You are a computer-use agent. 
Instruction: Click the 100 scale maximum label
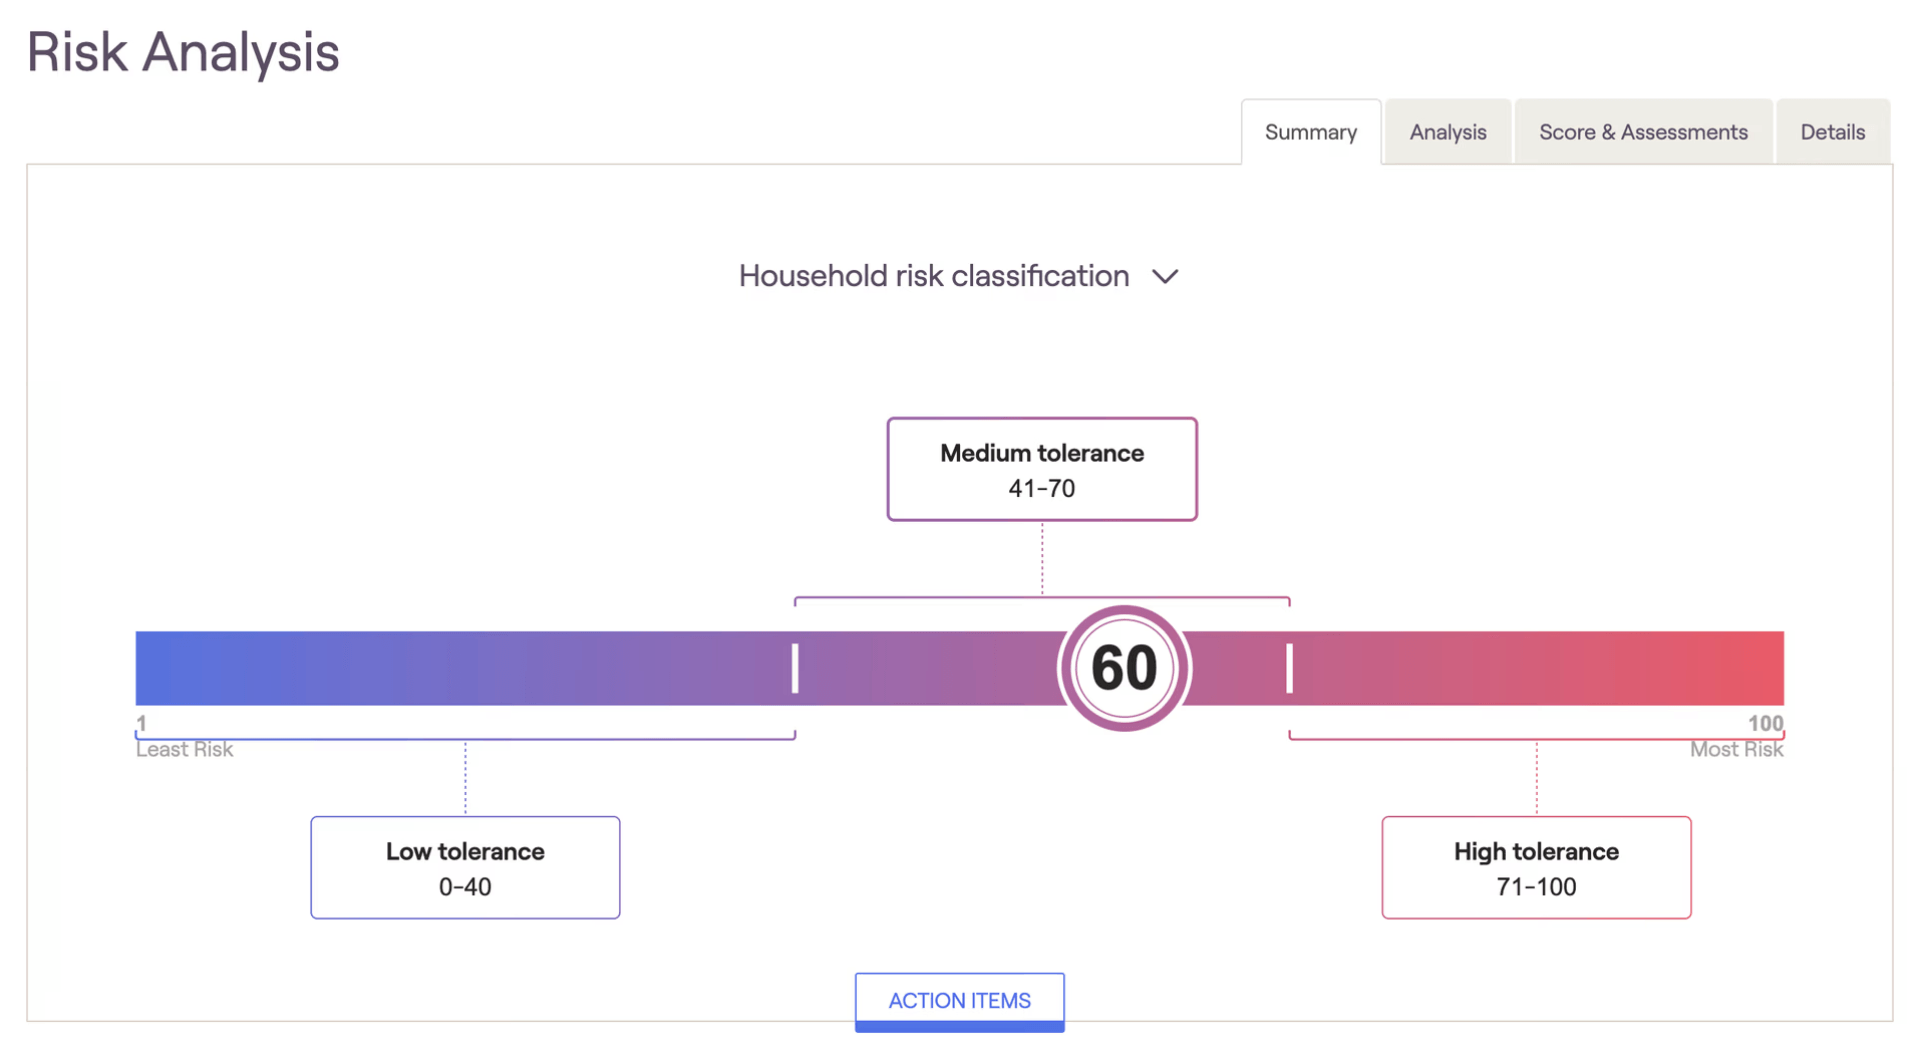[1765, 723]
